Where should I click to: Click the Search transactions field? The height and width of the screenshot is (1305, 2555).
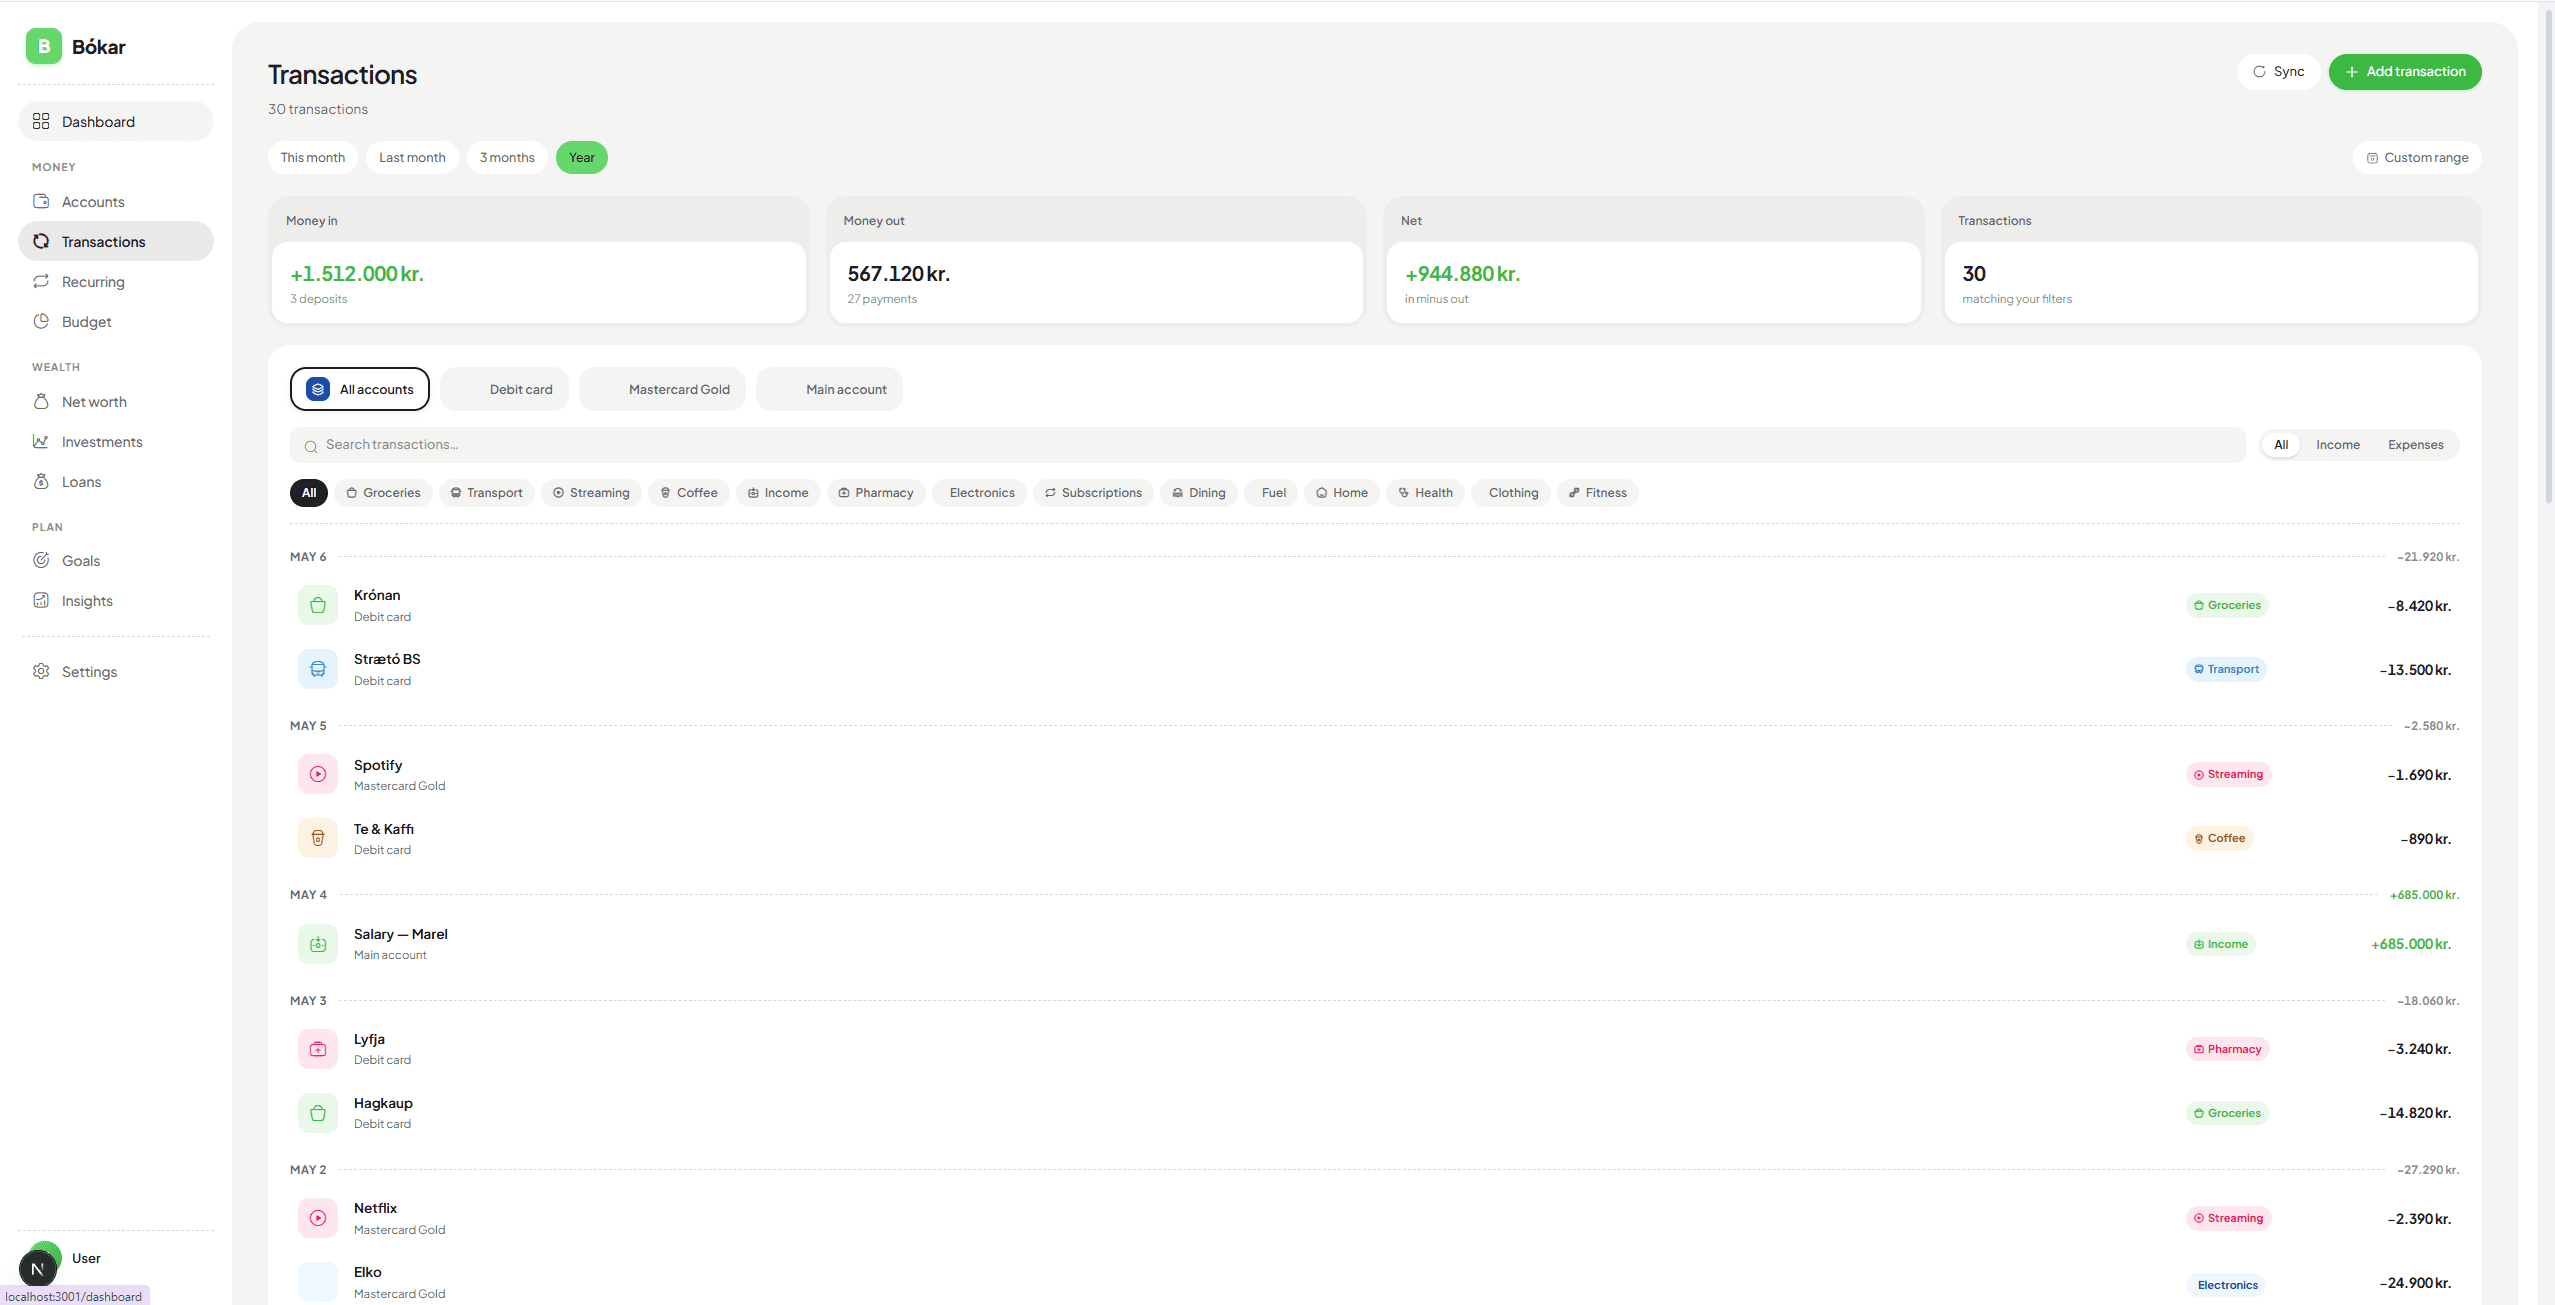[1267, 445]
